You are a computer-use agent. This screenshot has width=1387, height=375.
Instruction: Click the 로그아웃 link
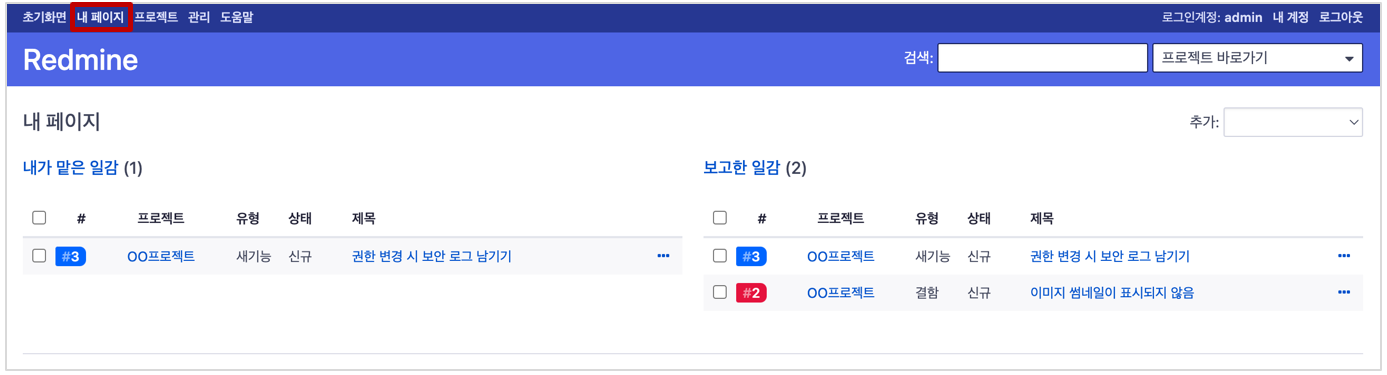pyautogui.click(x=1341, y=17)
